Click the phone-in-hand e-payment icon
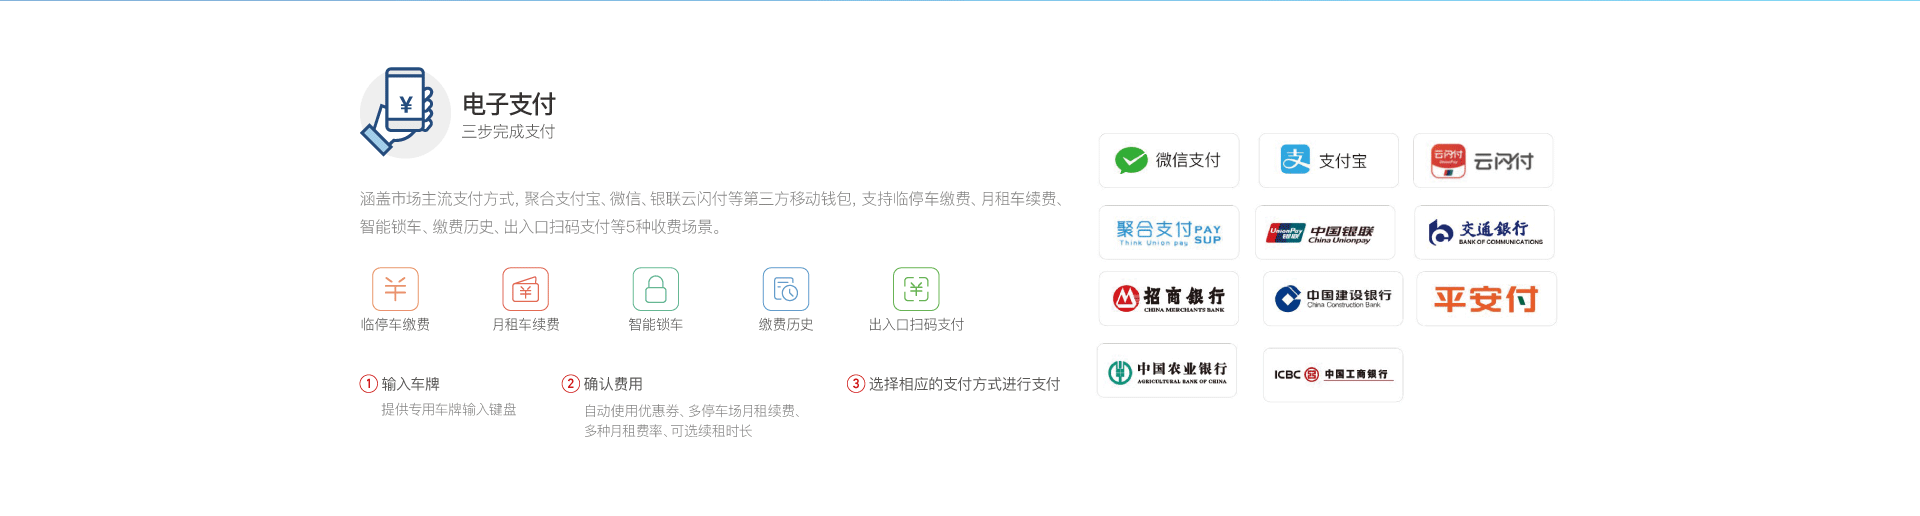 click(x=404, y=111)
